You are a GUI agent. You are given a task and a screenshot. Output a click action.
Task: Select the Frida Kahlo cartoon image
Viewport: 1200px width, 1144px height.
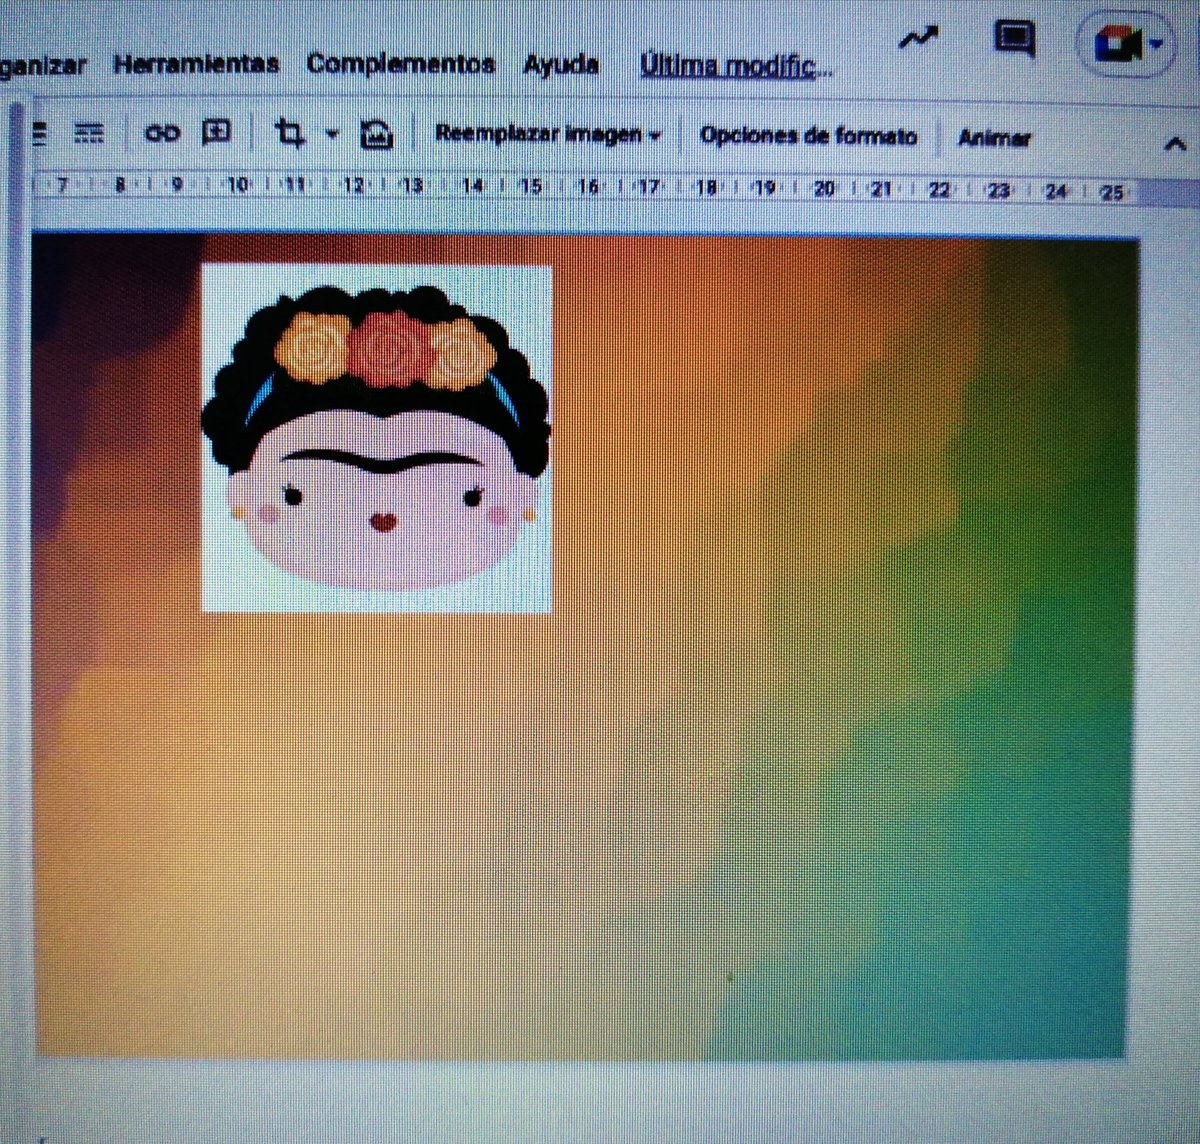point(376,438)
